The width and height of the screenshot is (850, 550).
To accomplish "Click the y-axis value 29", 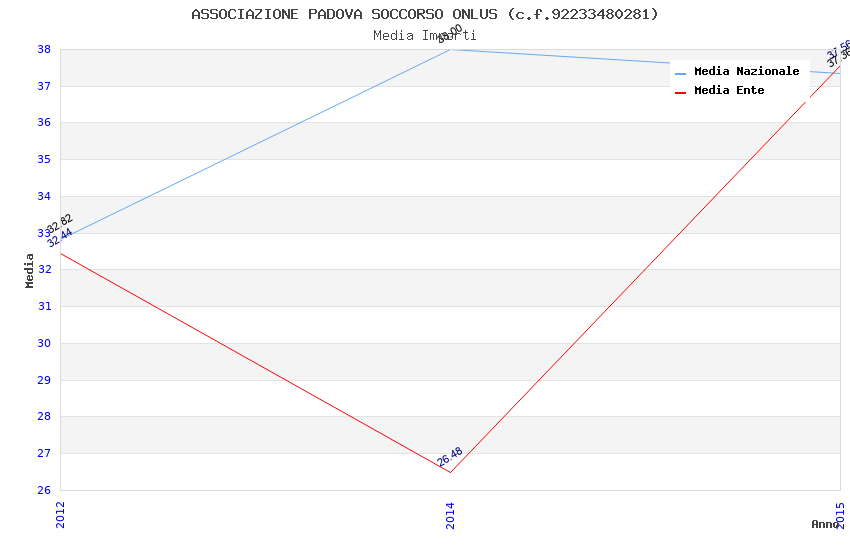I will click(44, 380).
